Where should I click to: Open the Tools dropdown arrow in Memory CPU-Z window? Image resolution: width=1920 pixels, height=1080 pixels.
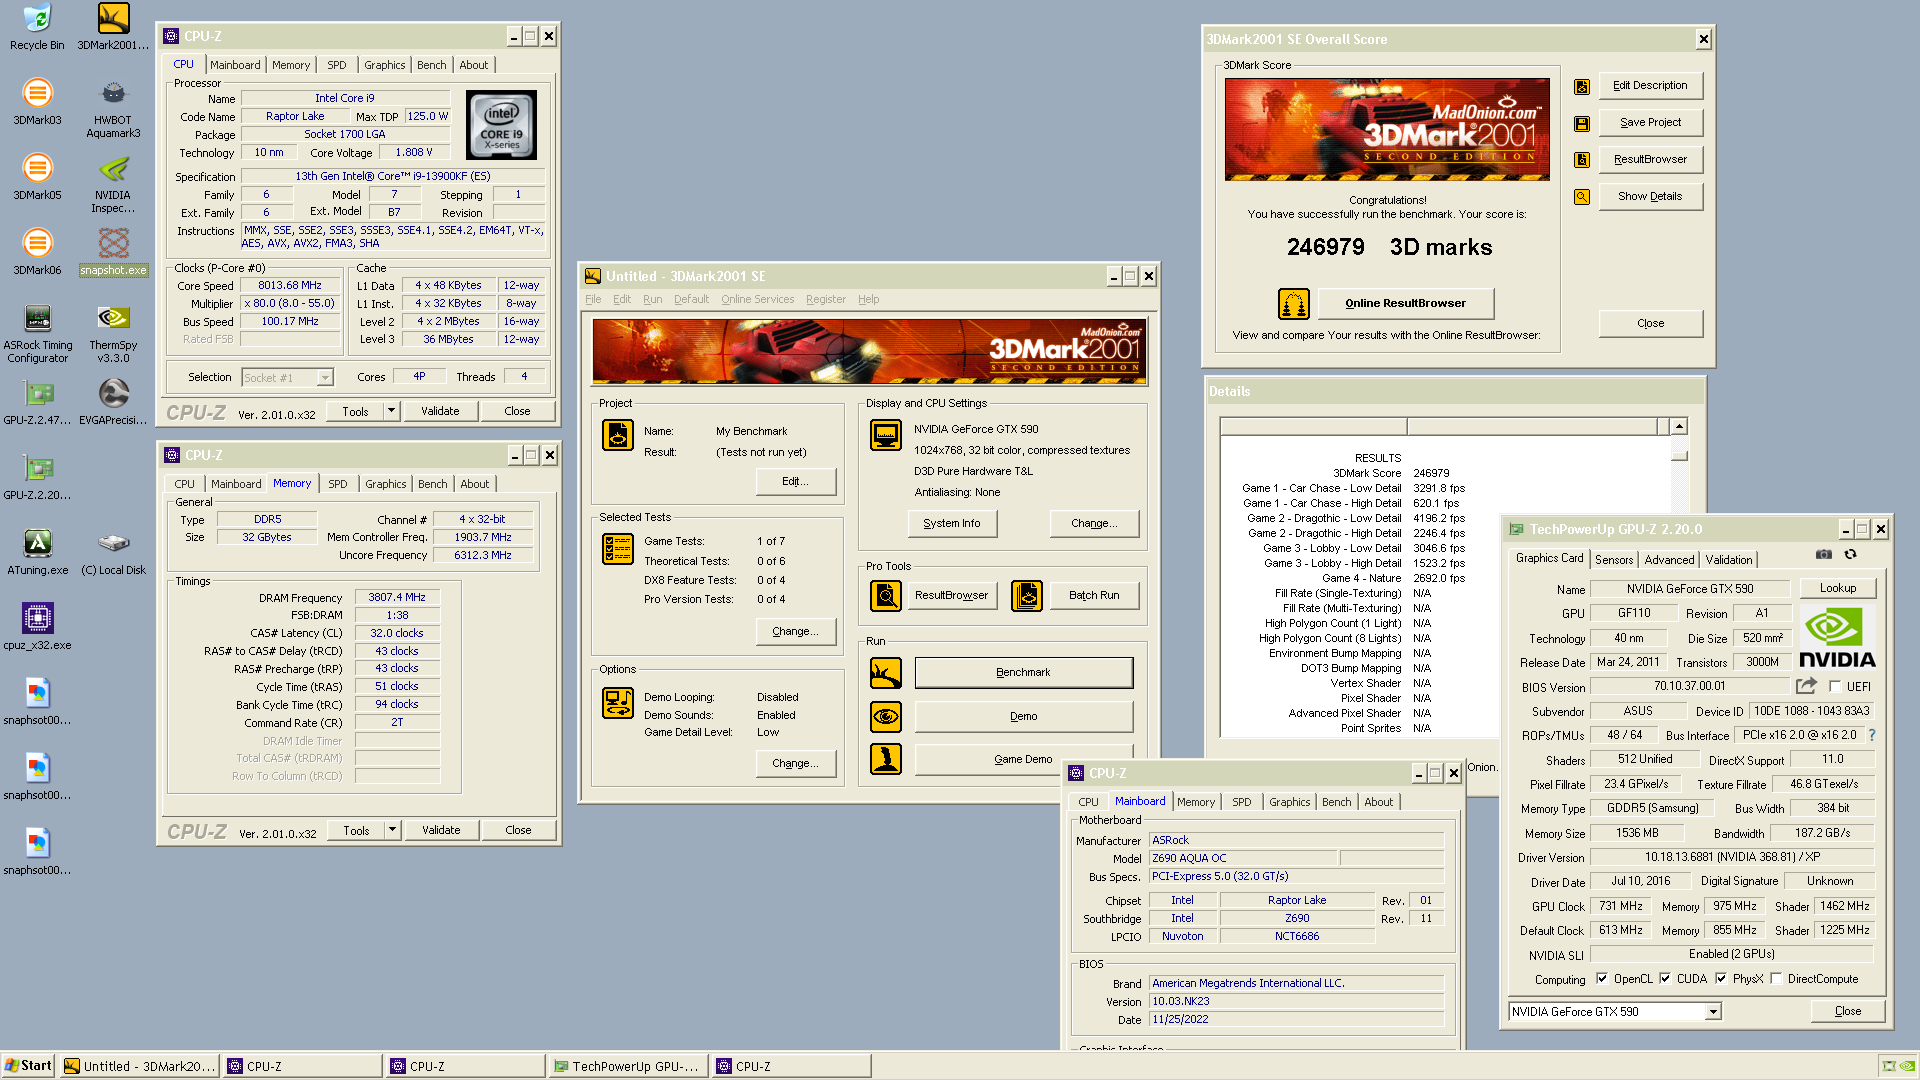coord(393,830)
